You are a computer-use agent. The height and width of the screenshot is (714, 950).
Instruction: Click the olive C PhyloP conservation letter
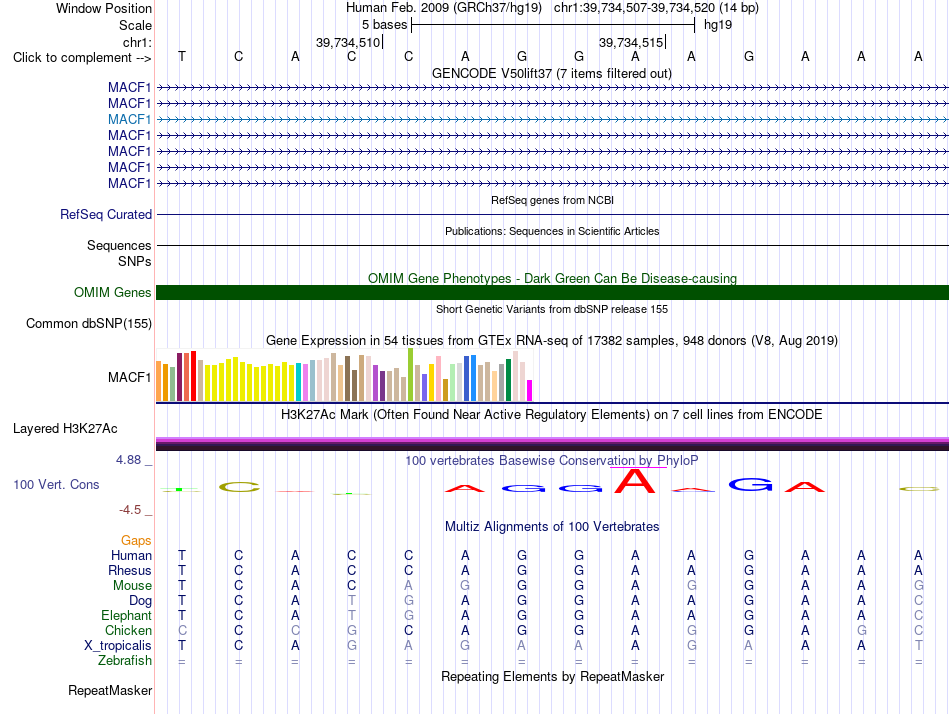tap(239, 487)
